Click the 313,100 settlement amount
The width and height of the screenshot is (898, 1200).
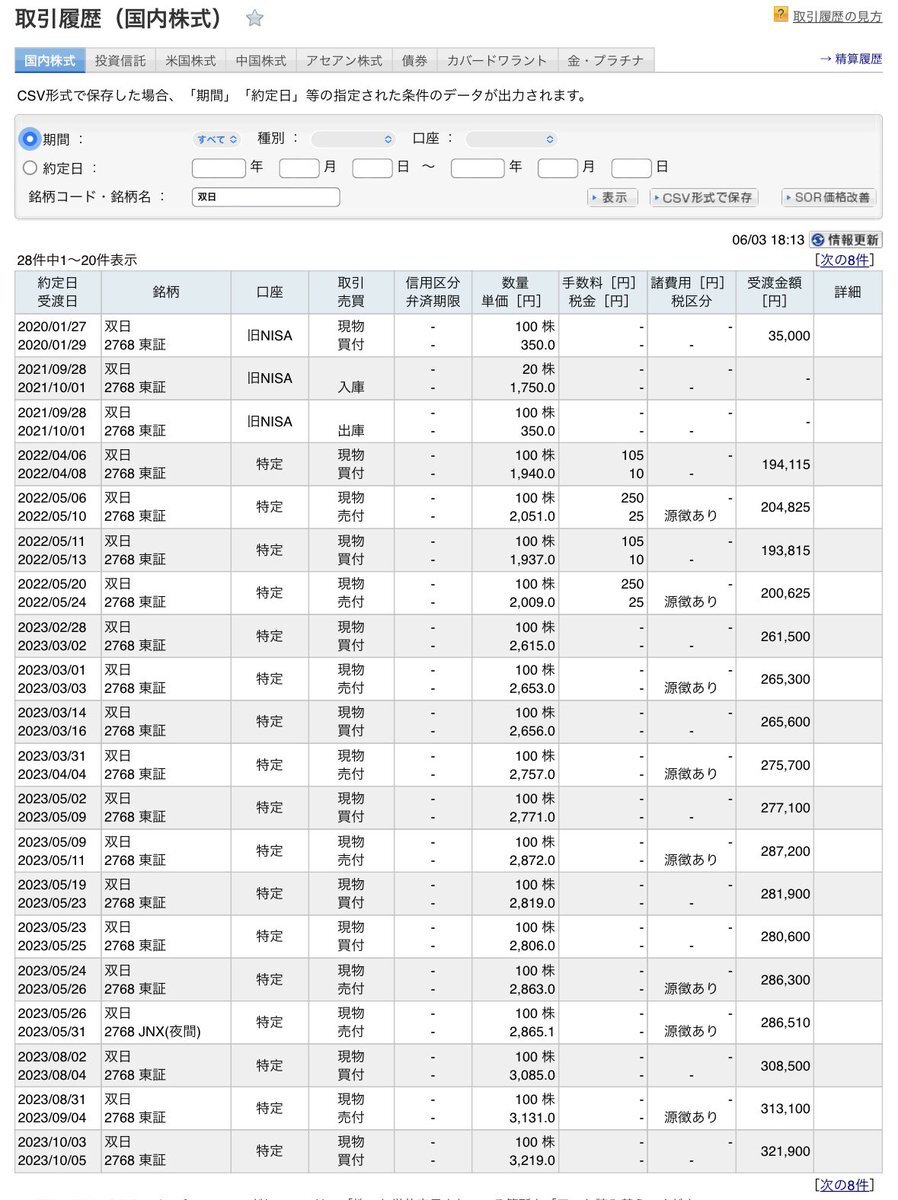pyautogui.click(x=785, y=1109)
